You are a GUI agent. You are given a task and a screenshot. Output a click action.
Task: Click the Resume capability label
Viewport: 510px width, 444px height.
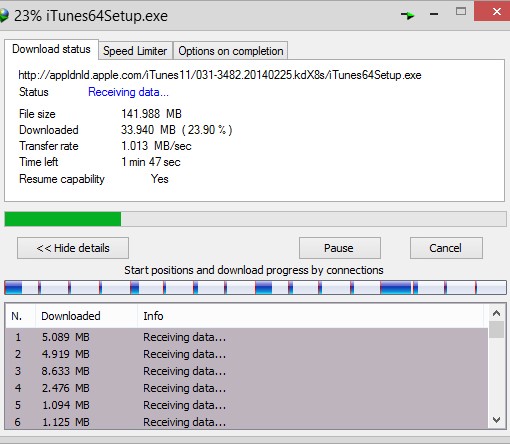[x=62, y=179]
